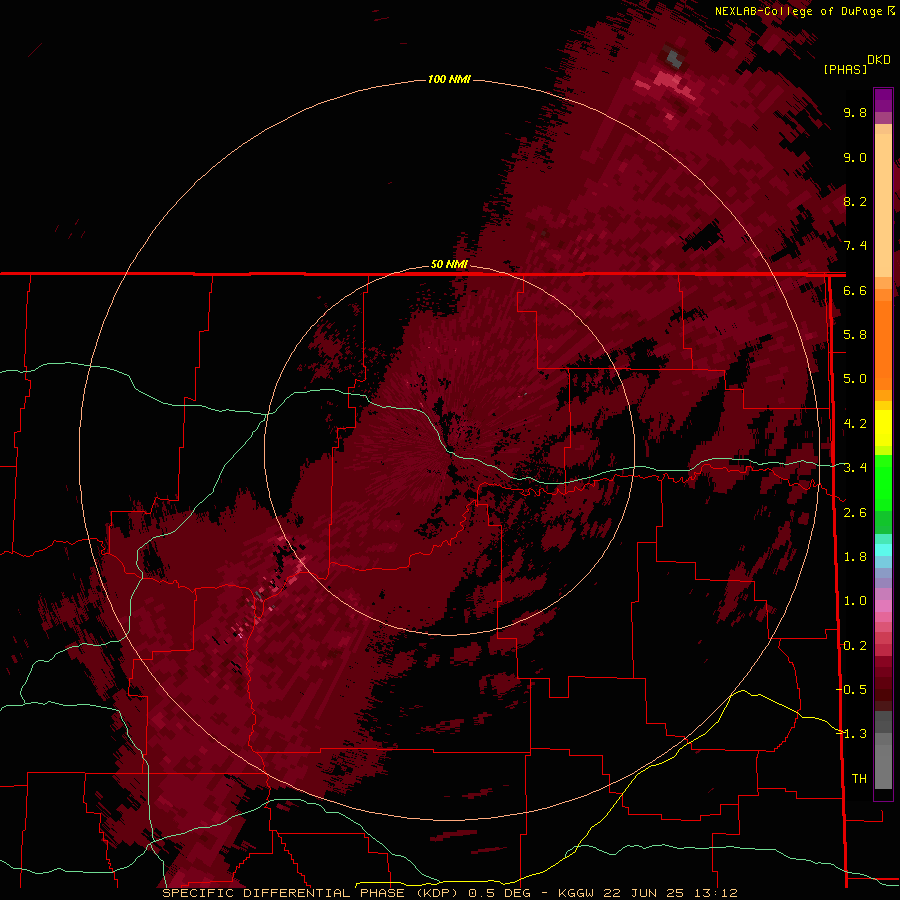Screen dimensions: 900x900
Task: Click the [PHAS] label above the color scale
Action: tap(845, 69)
